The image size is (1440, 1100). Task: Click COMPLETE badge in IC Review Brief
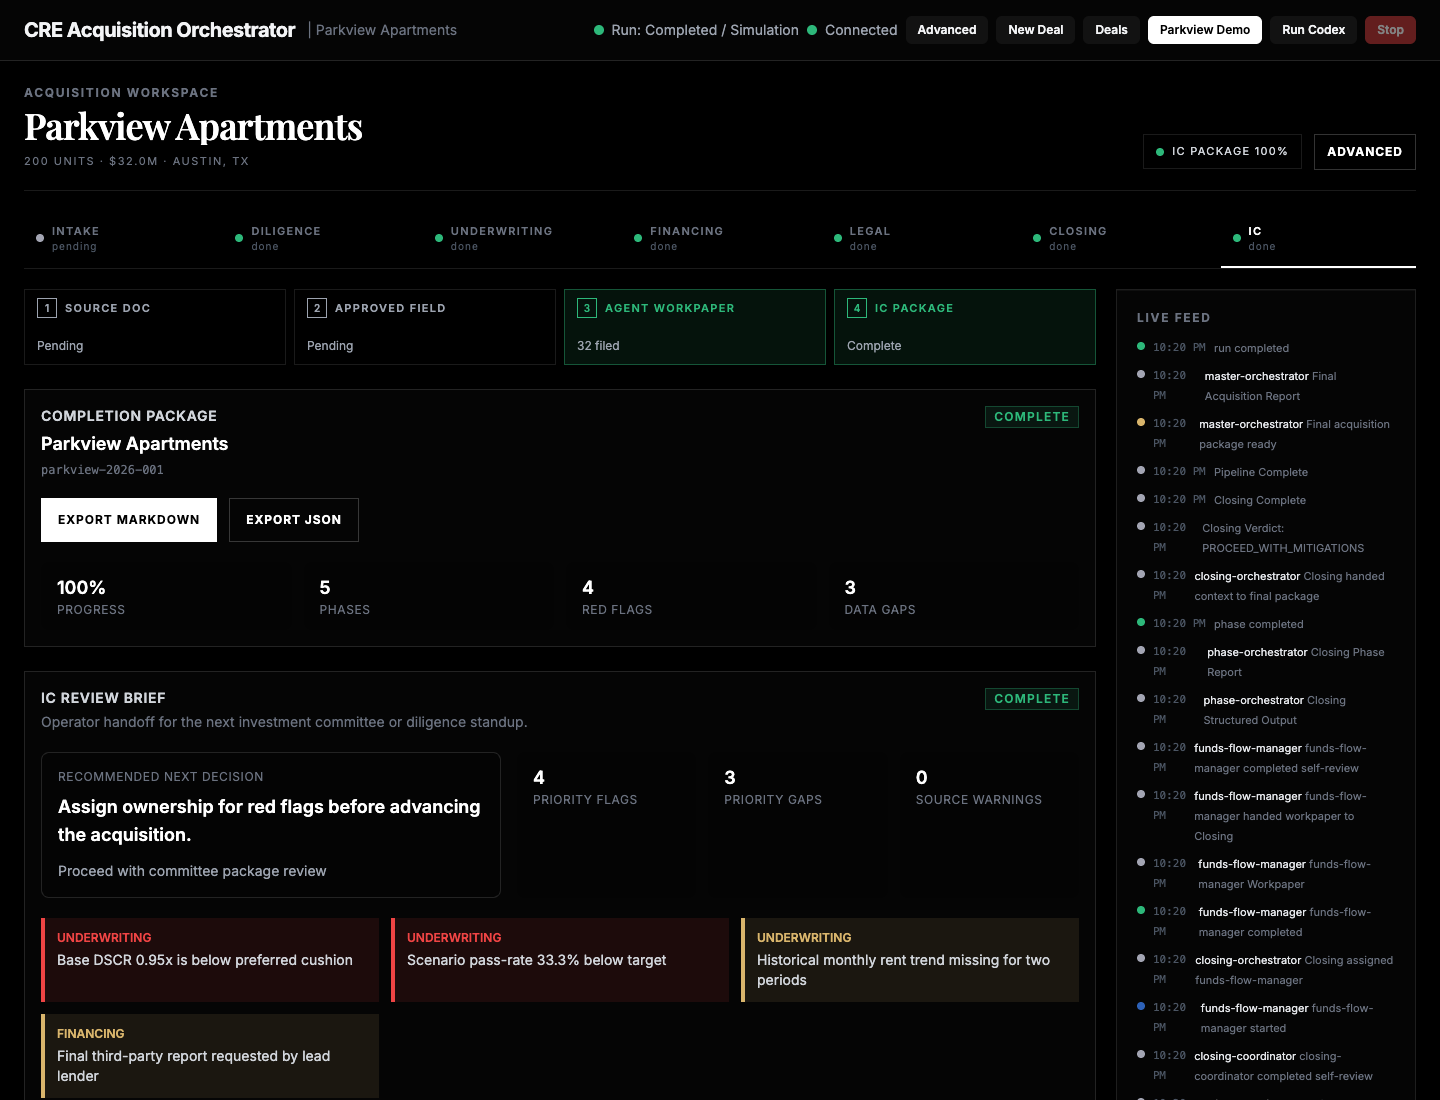click(x=1032, y=699)
